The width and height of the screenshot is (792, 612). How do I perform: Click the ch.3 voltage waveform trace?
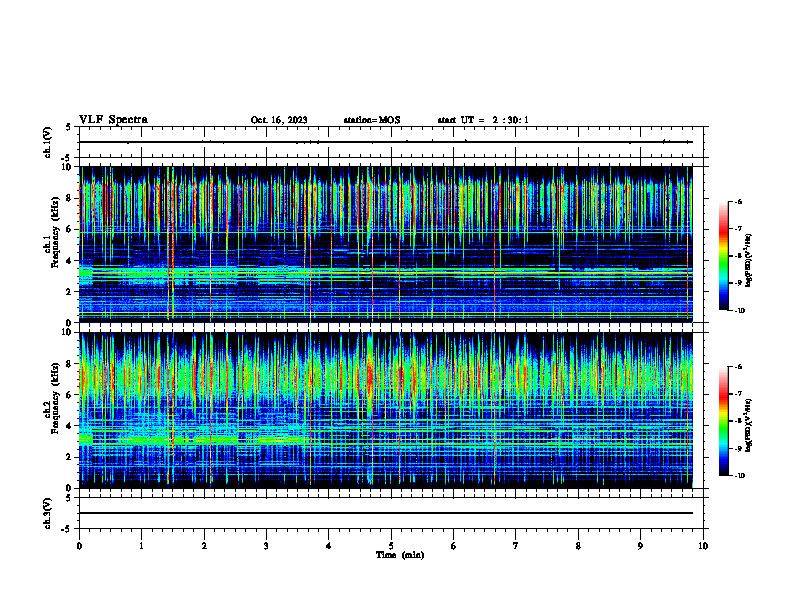(386, 513)
